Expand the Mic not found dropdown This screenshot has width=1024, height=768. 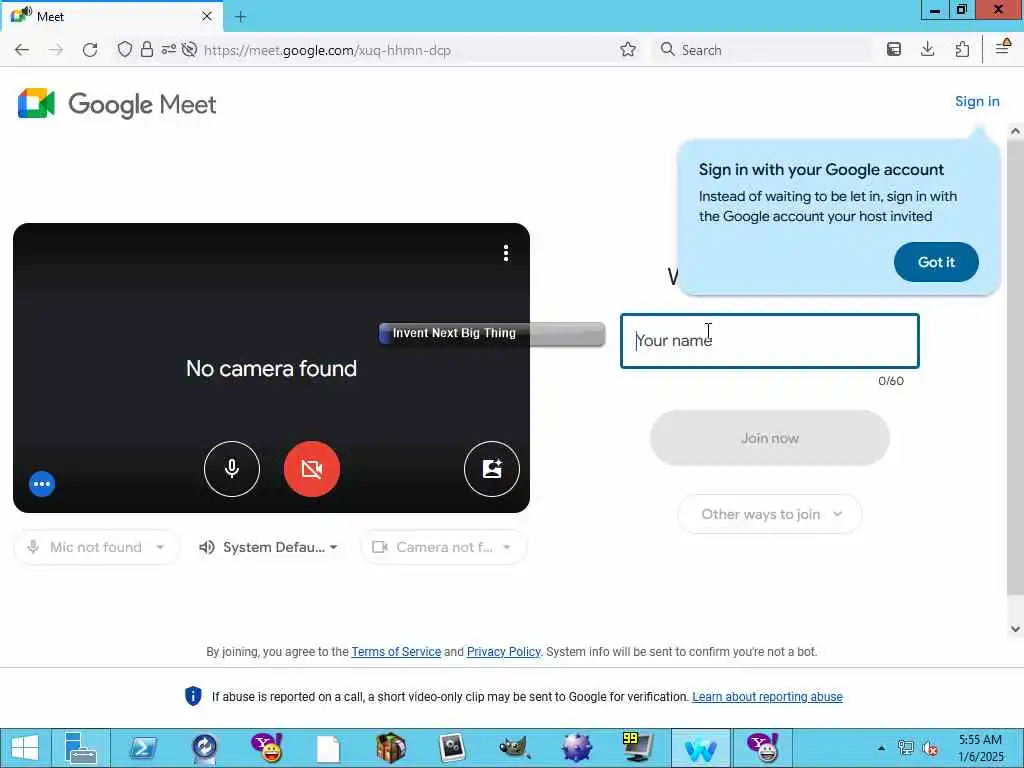pyautogui.click(x=97, y=547)
